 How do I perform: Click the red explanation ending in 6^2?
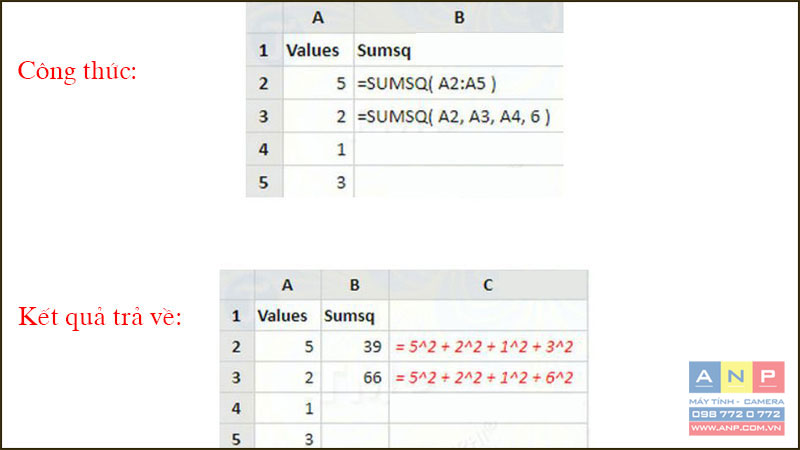pos(487,378)
